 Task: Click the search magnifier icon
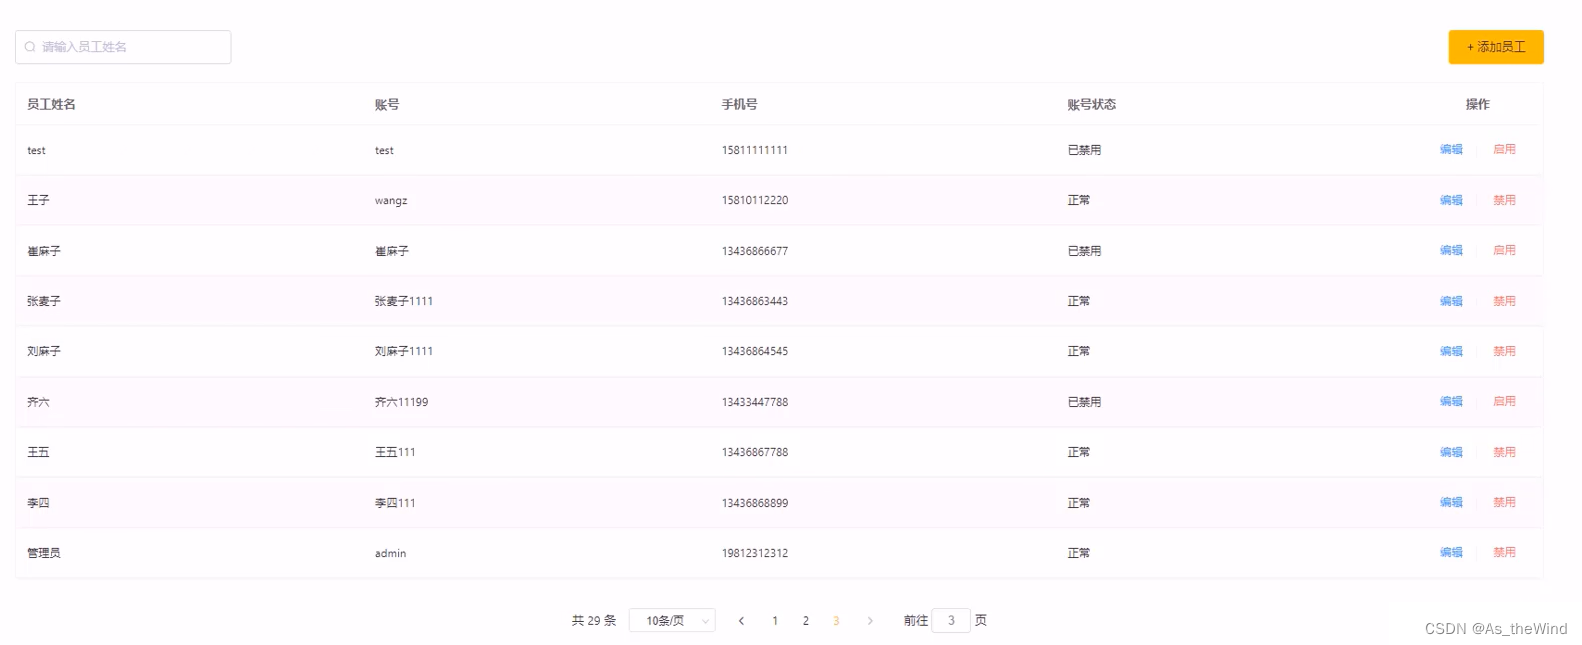(30, 47)
